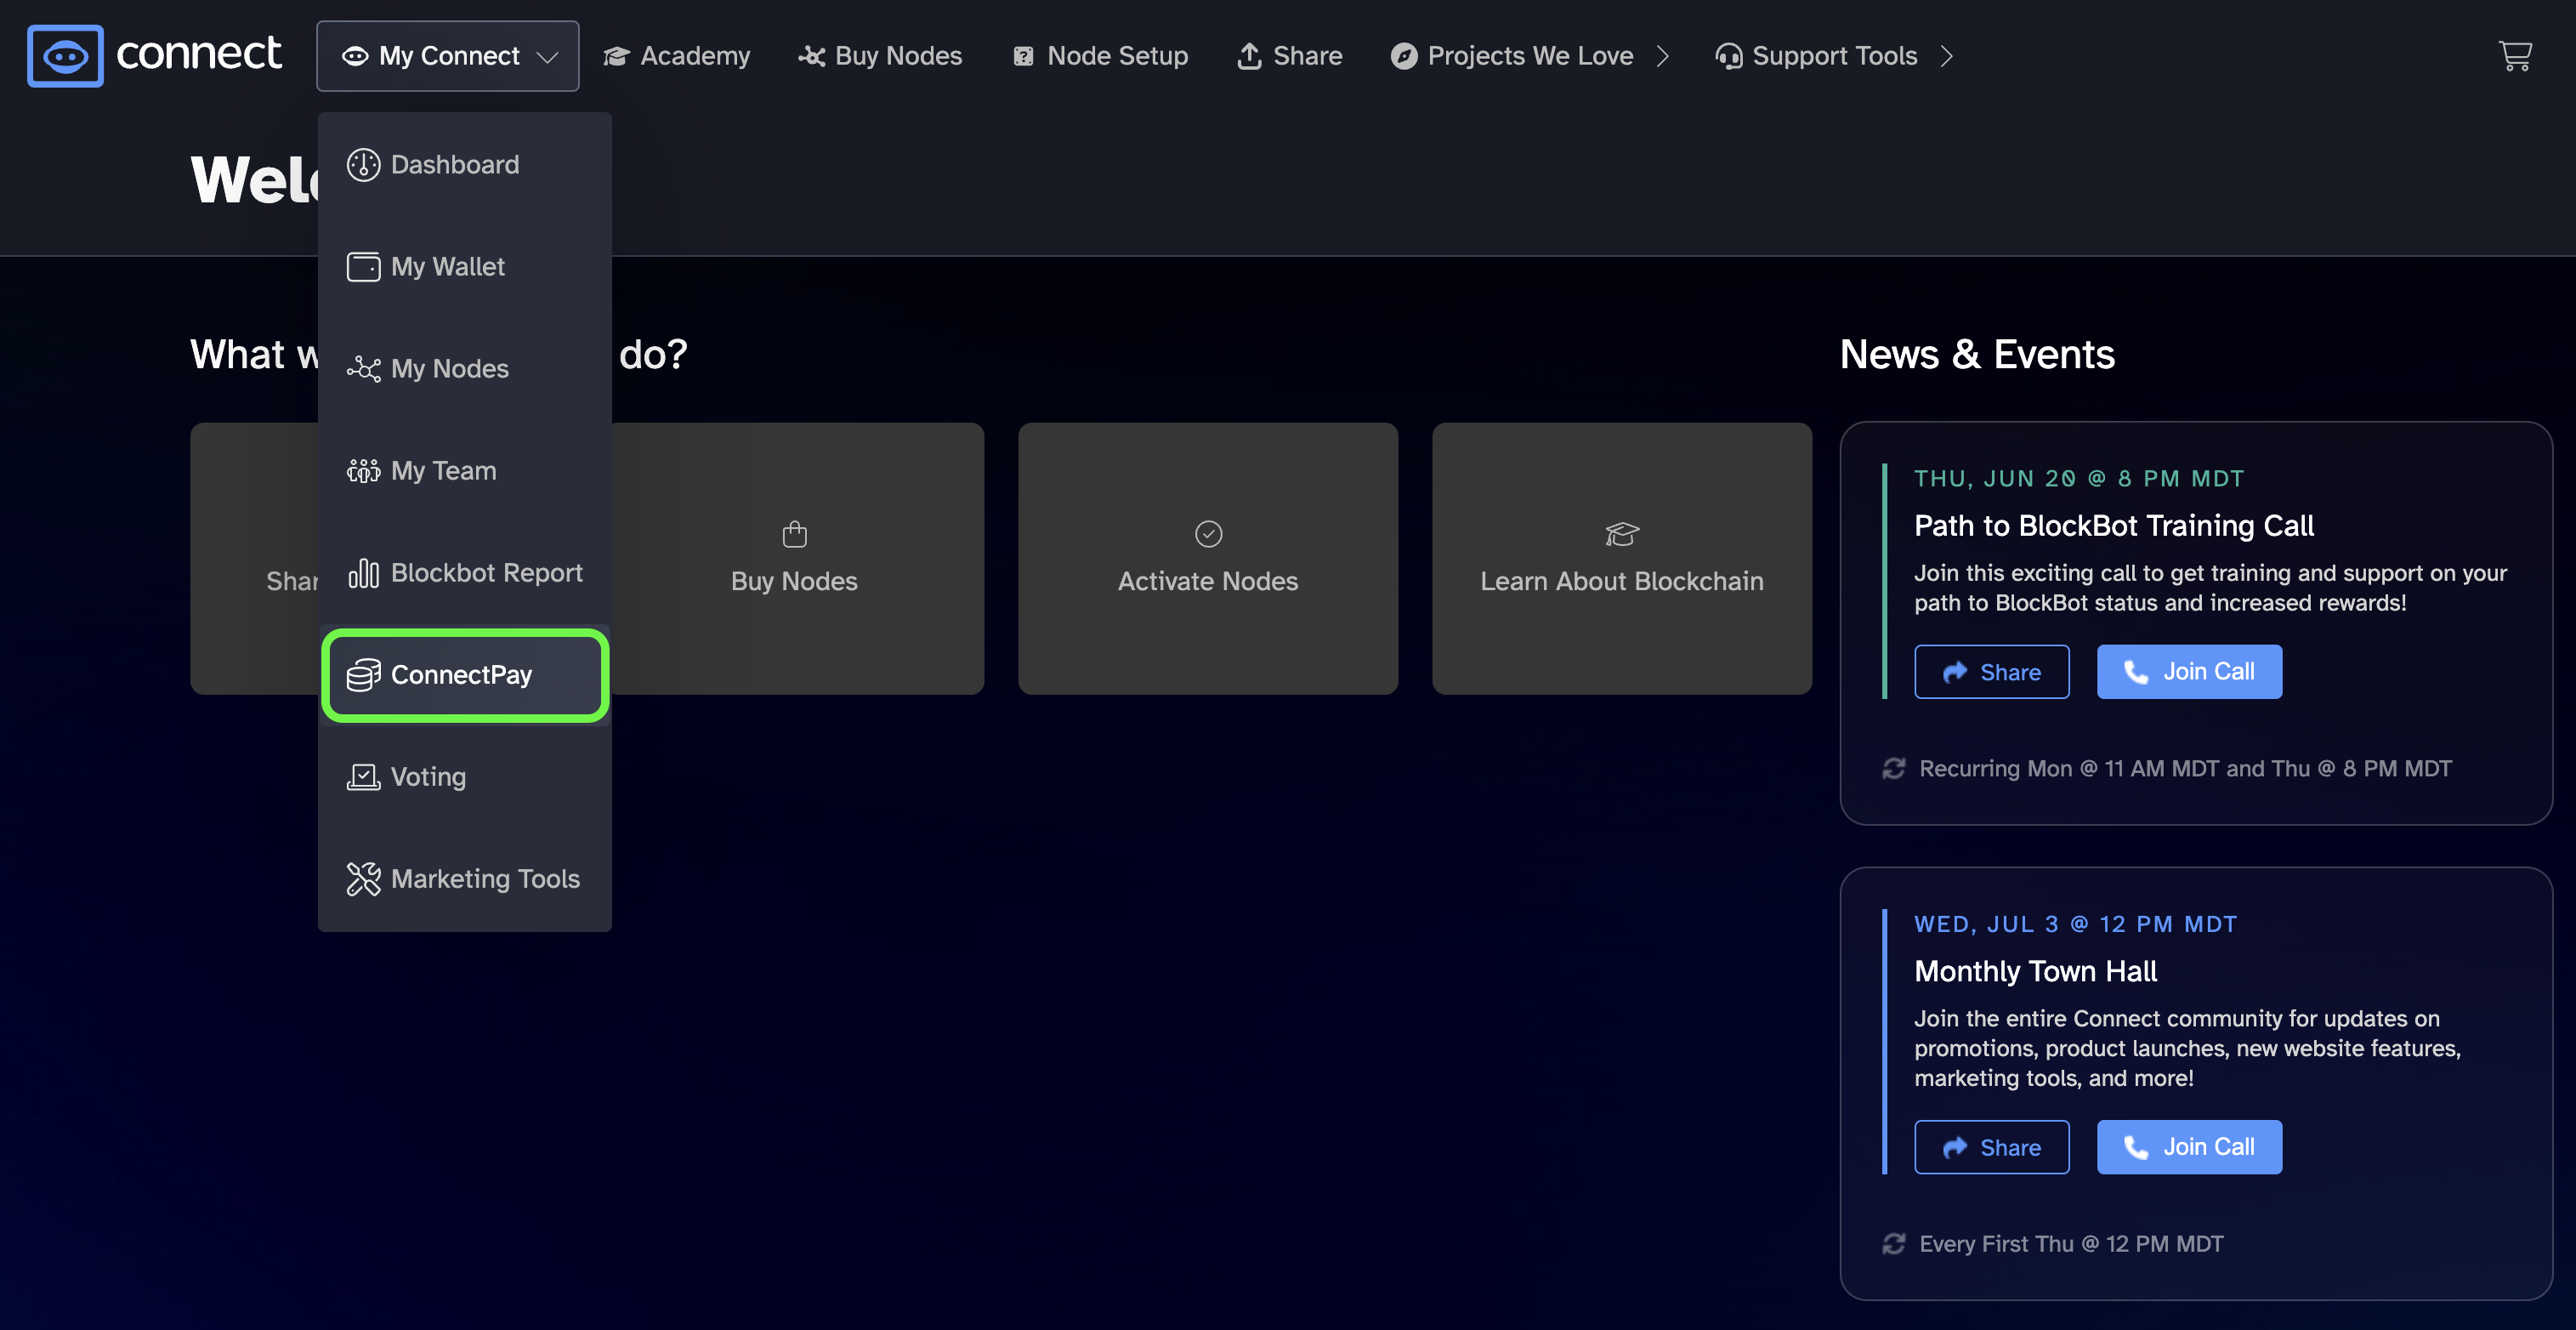The width and height of the screenshot is (2576, 1330).
Task: Click the Connect robot logo icon
Action: 65,56
